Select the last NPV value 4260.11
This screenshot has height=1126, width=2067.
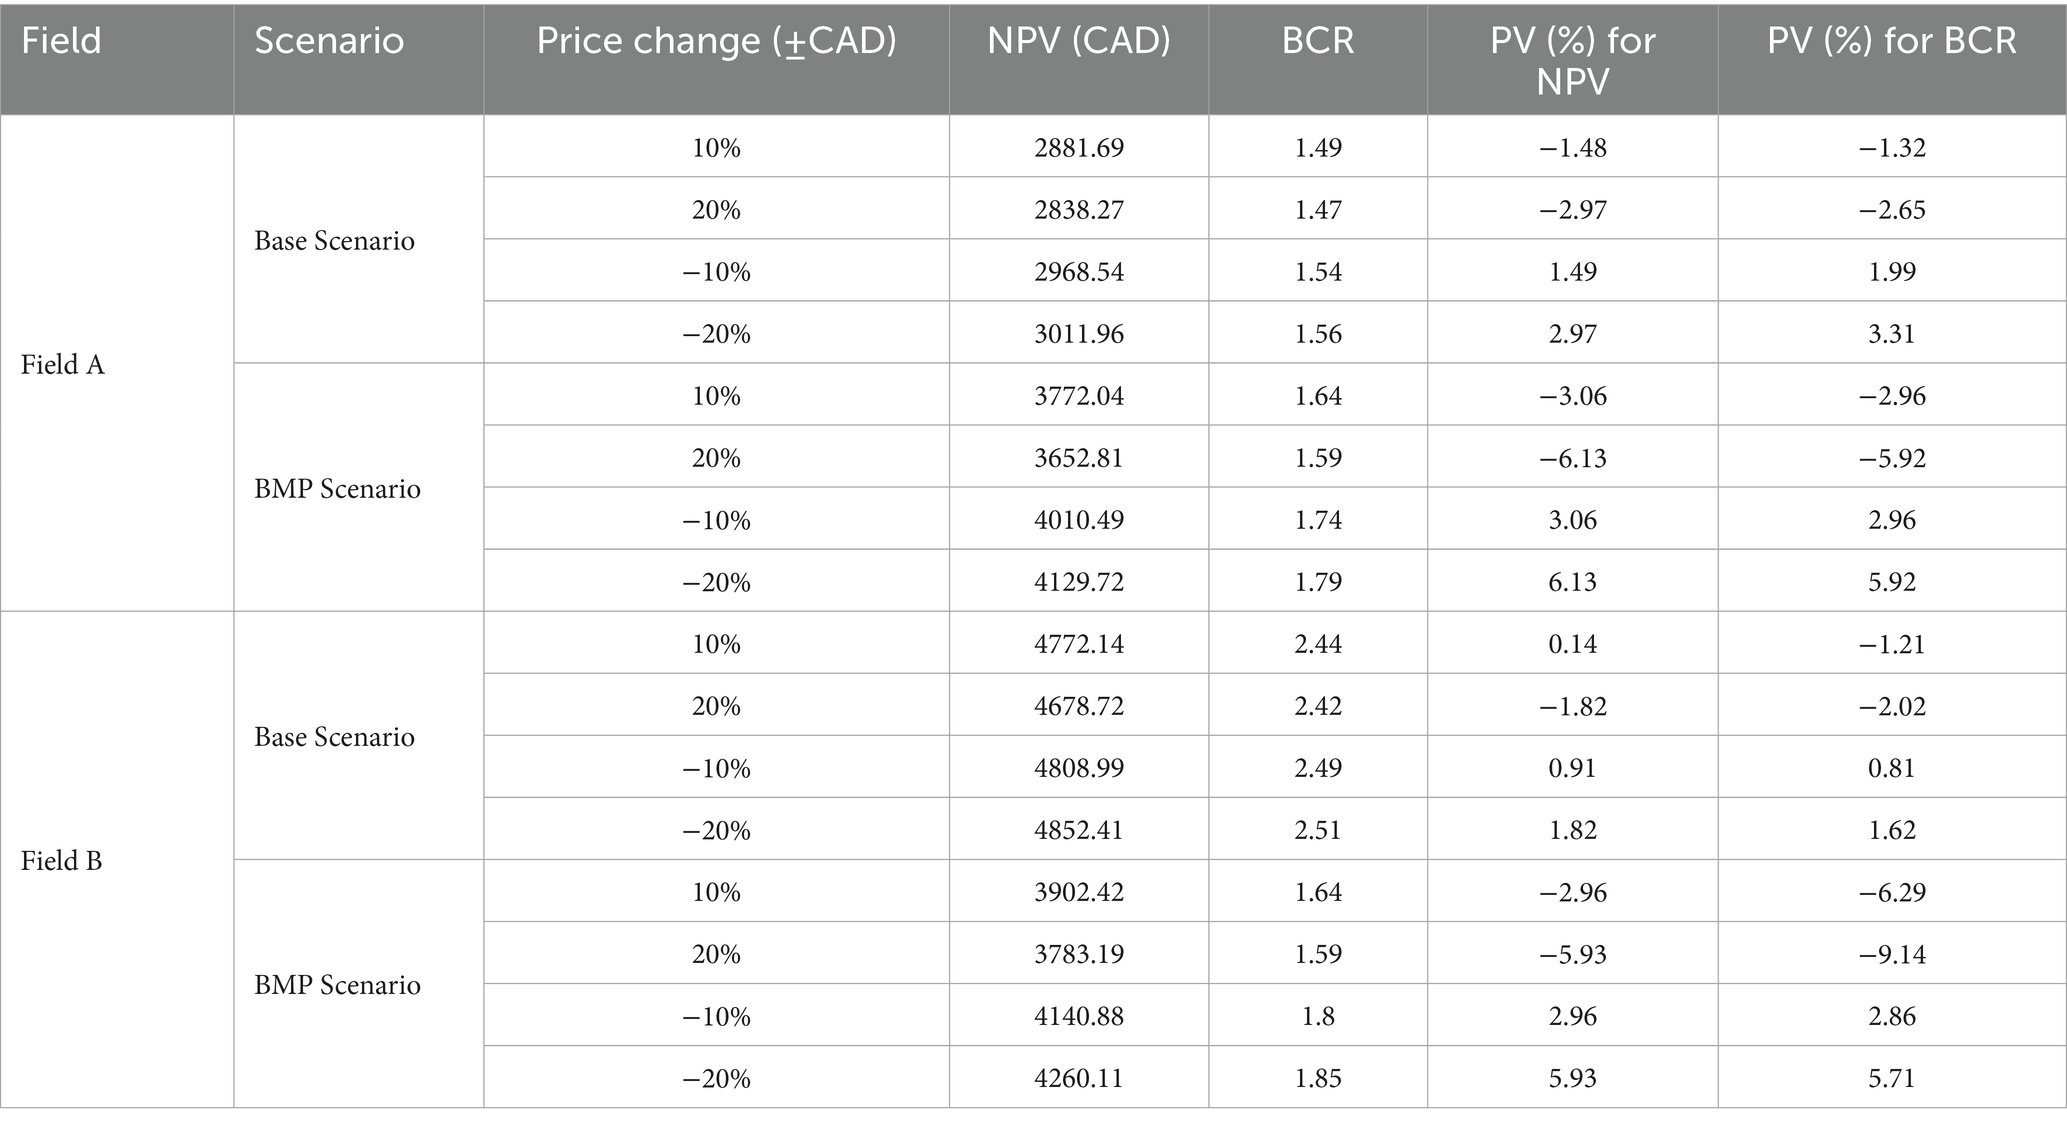click(1079, 1078)
